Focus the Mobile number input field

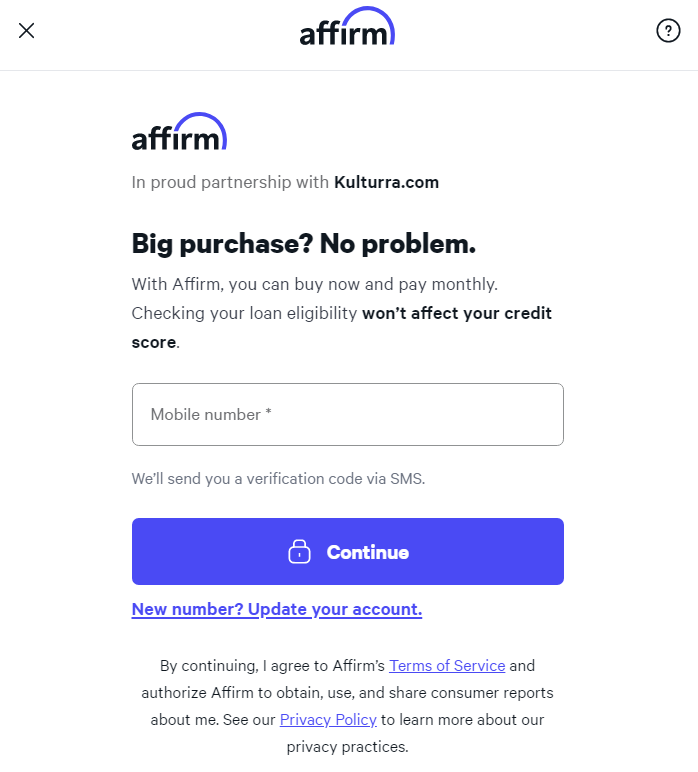[x=347, y=414]
